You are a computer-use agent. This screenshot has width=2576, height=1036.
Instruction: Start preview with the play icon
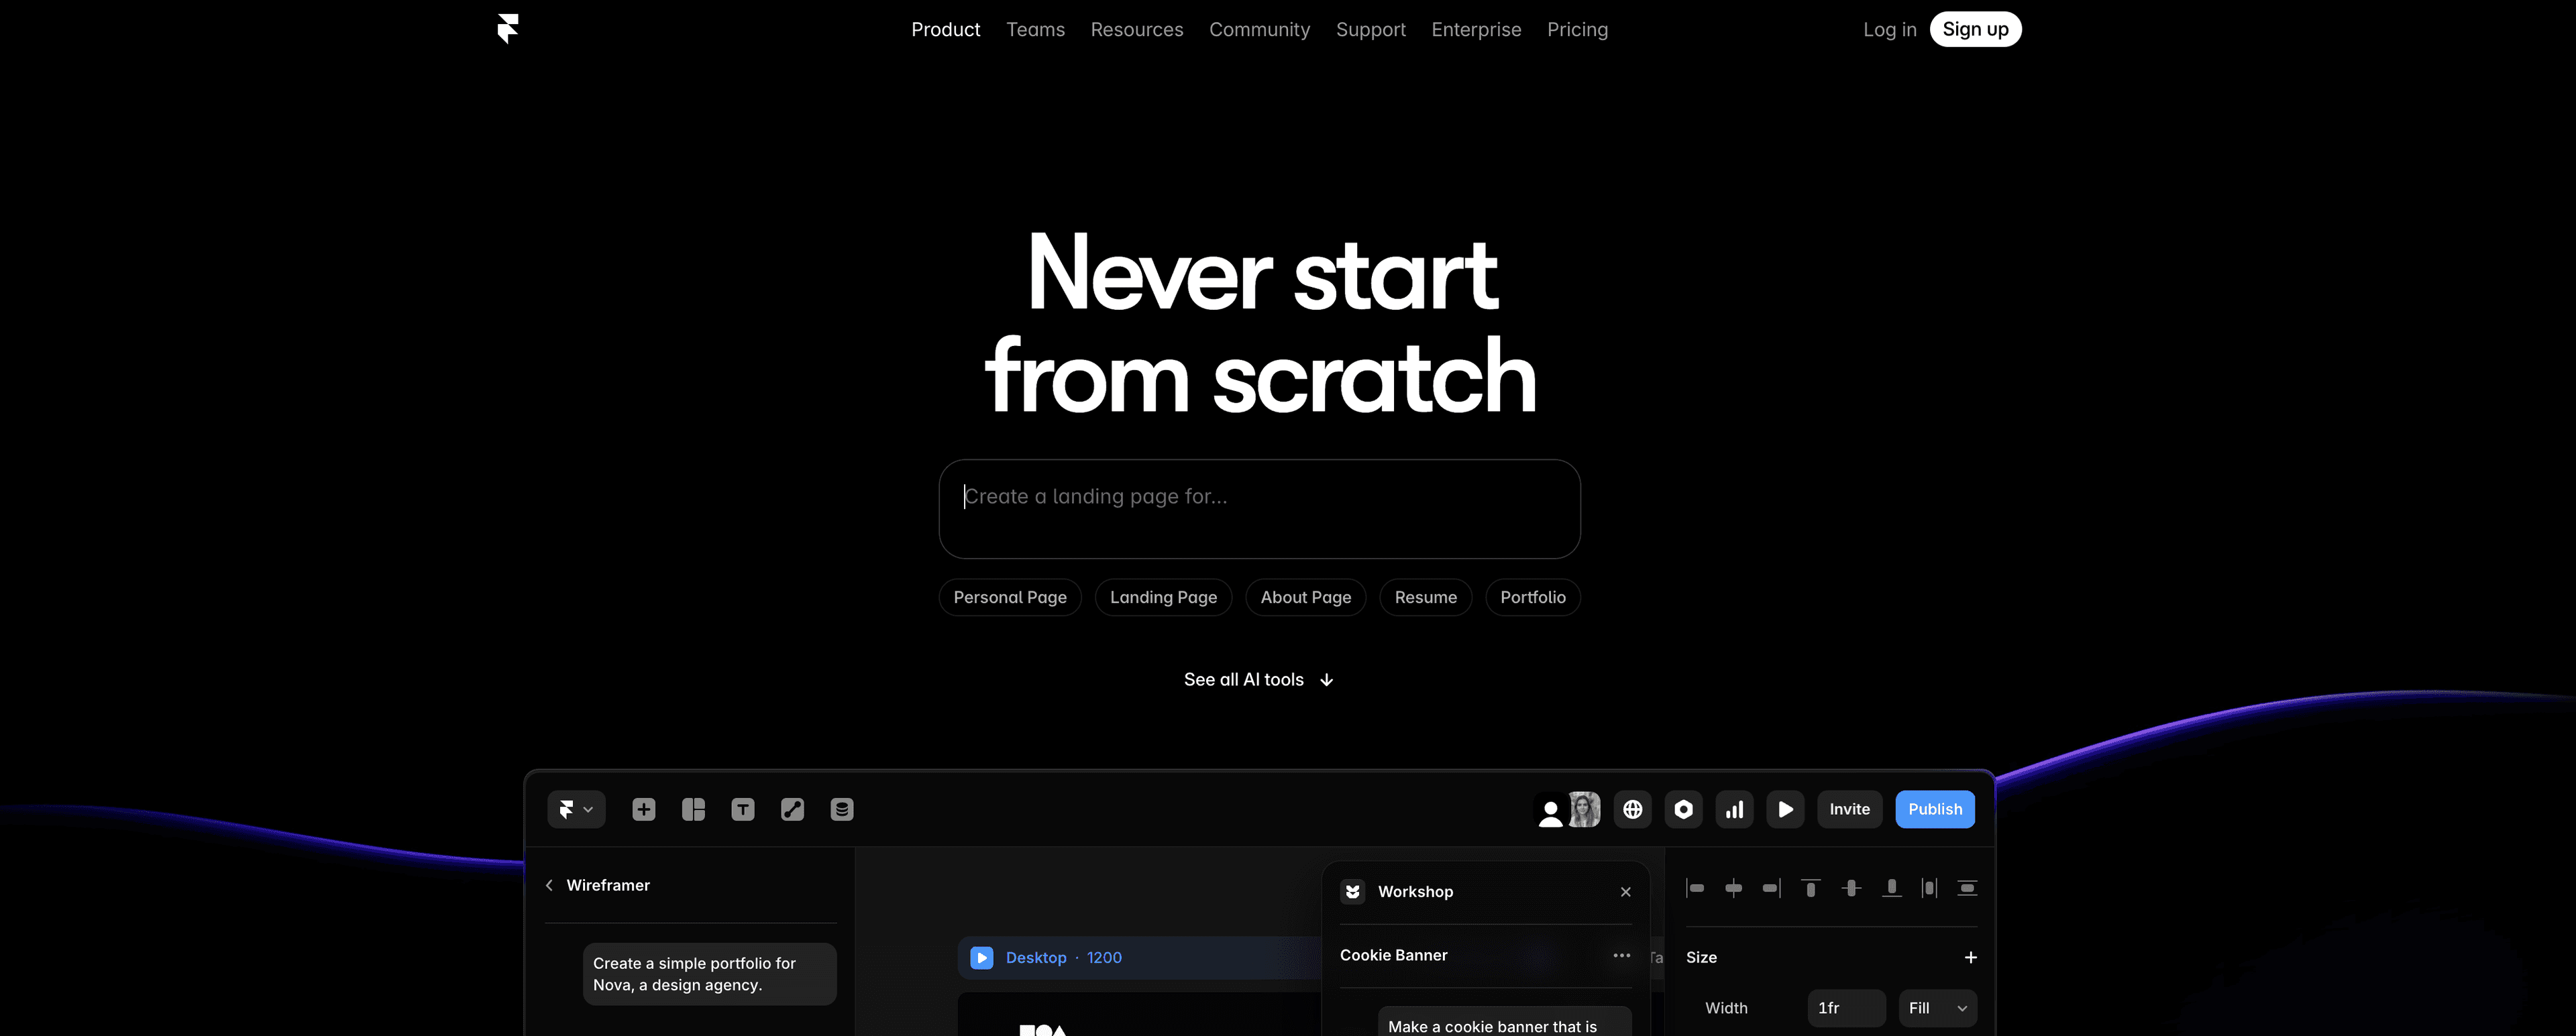[x=1786, y=809]
